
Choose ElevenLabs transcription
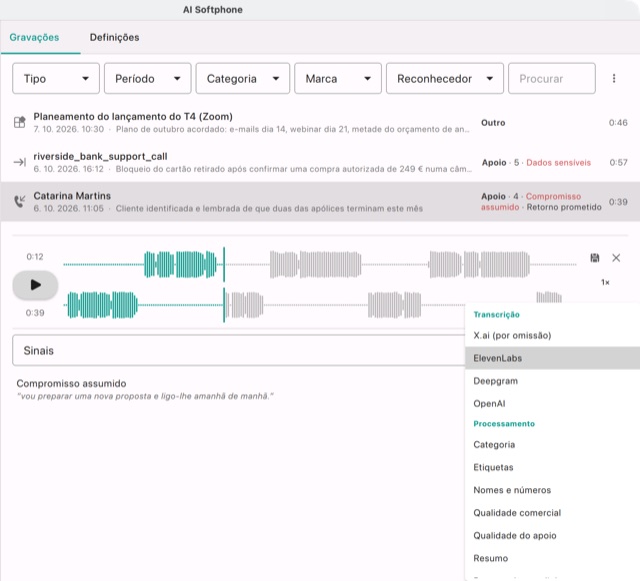point(552,358)
